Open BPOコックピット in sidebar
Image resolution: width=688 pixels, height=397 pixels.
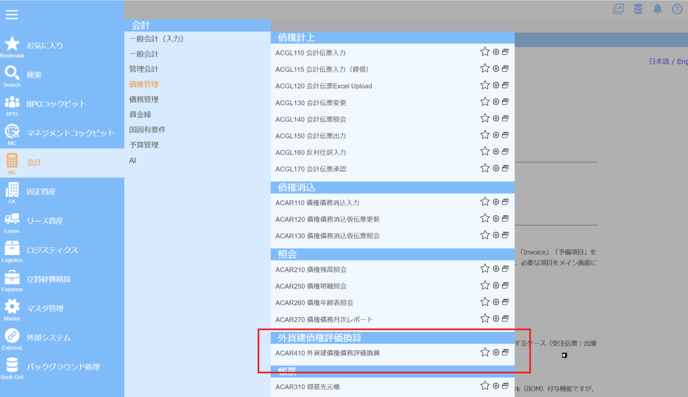(62, 104)
